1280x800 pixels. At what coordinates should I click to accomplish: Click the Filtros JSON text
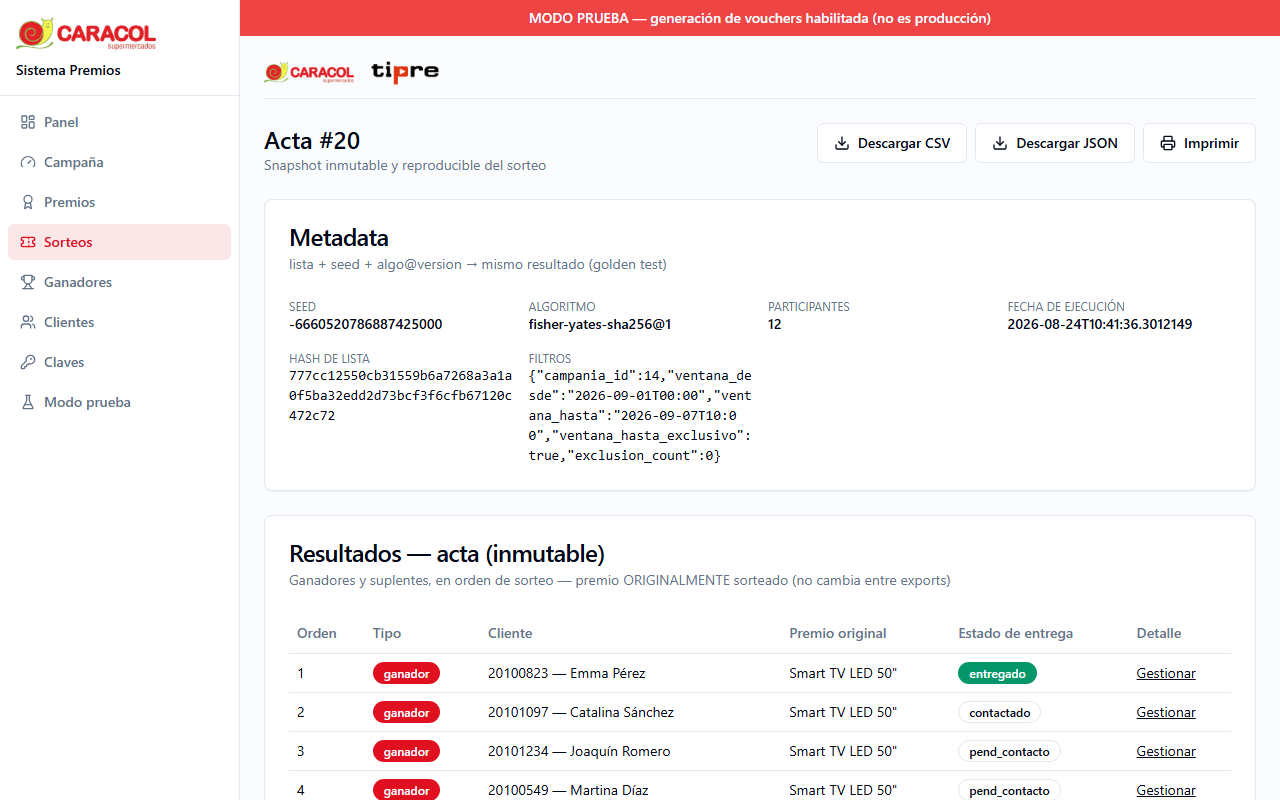640,415
